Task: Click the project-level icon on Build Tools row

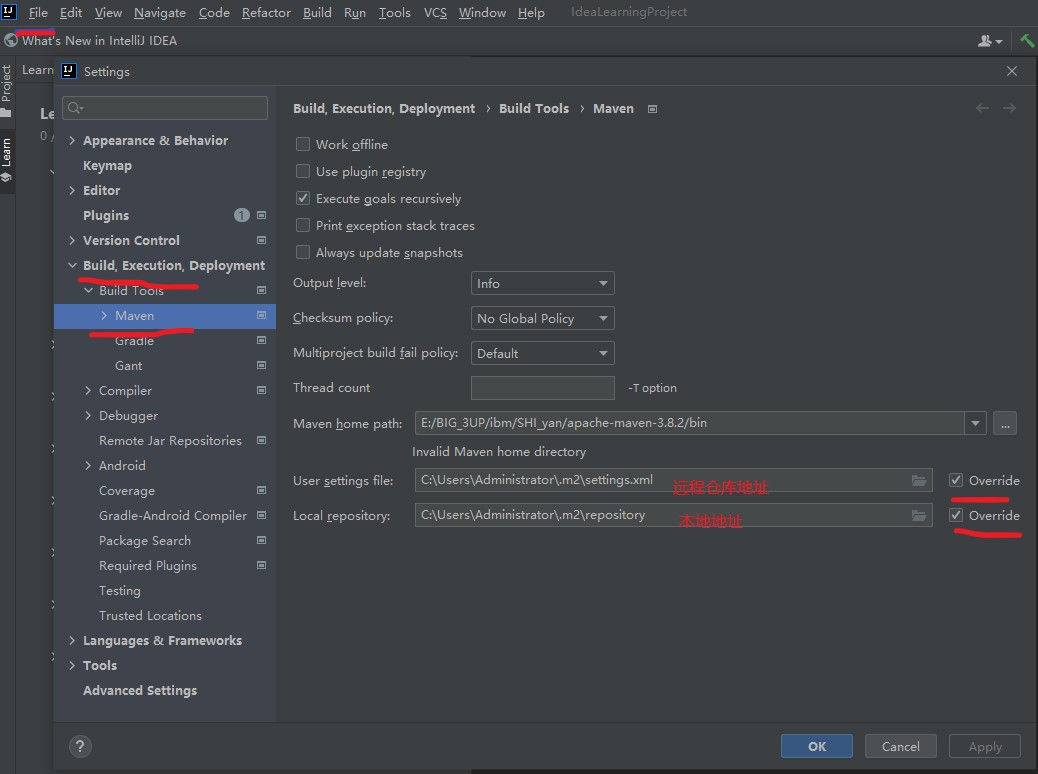Action: (261, 290)
